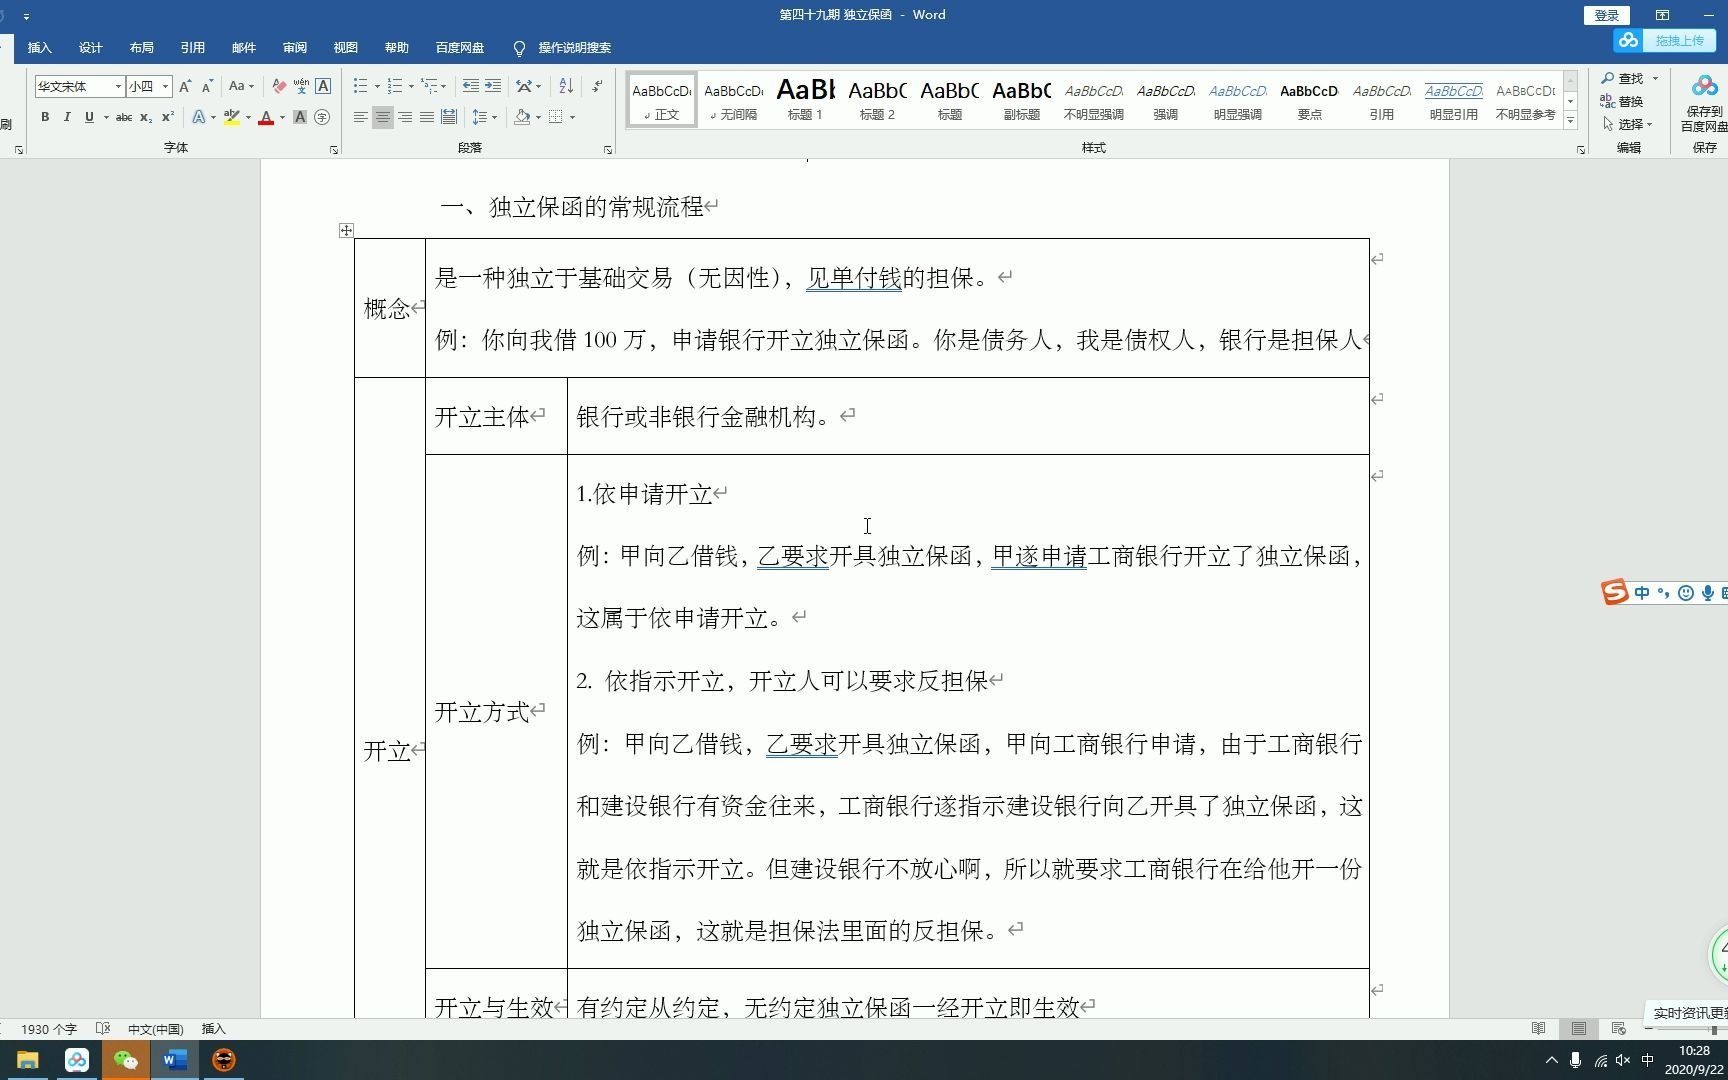This screenshot has width=1728, height=1080.
Task: Toggle center alignment
Action: [383, 117]
